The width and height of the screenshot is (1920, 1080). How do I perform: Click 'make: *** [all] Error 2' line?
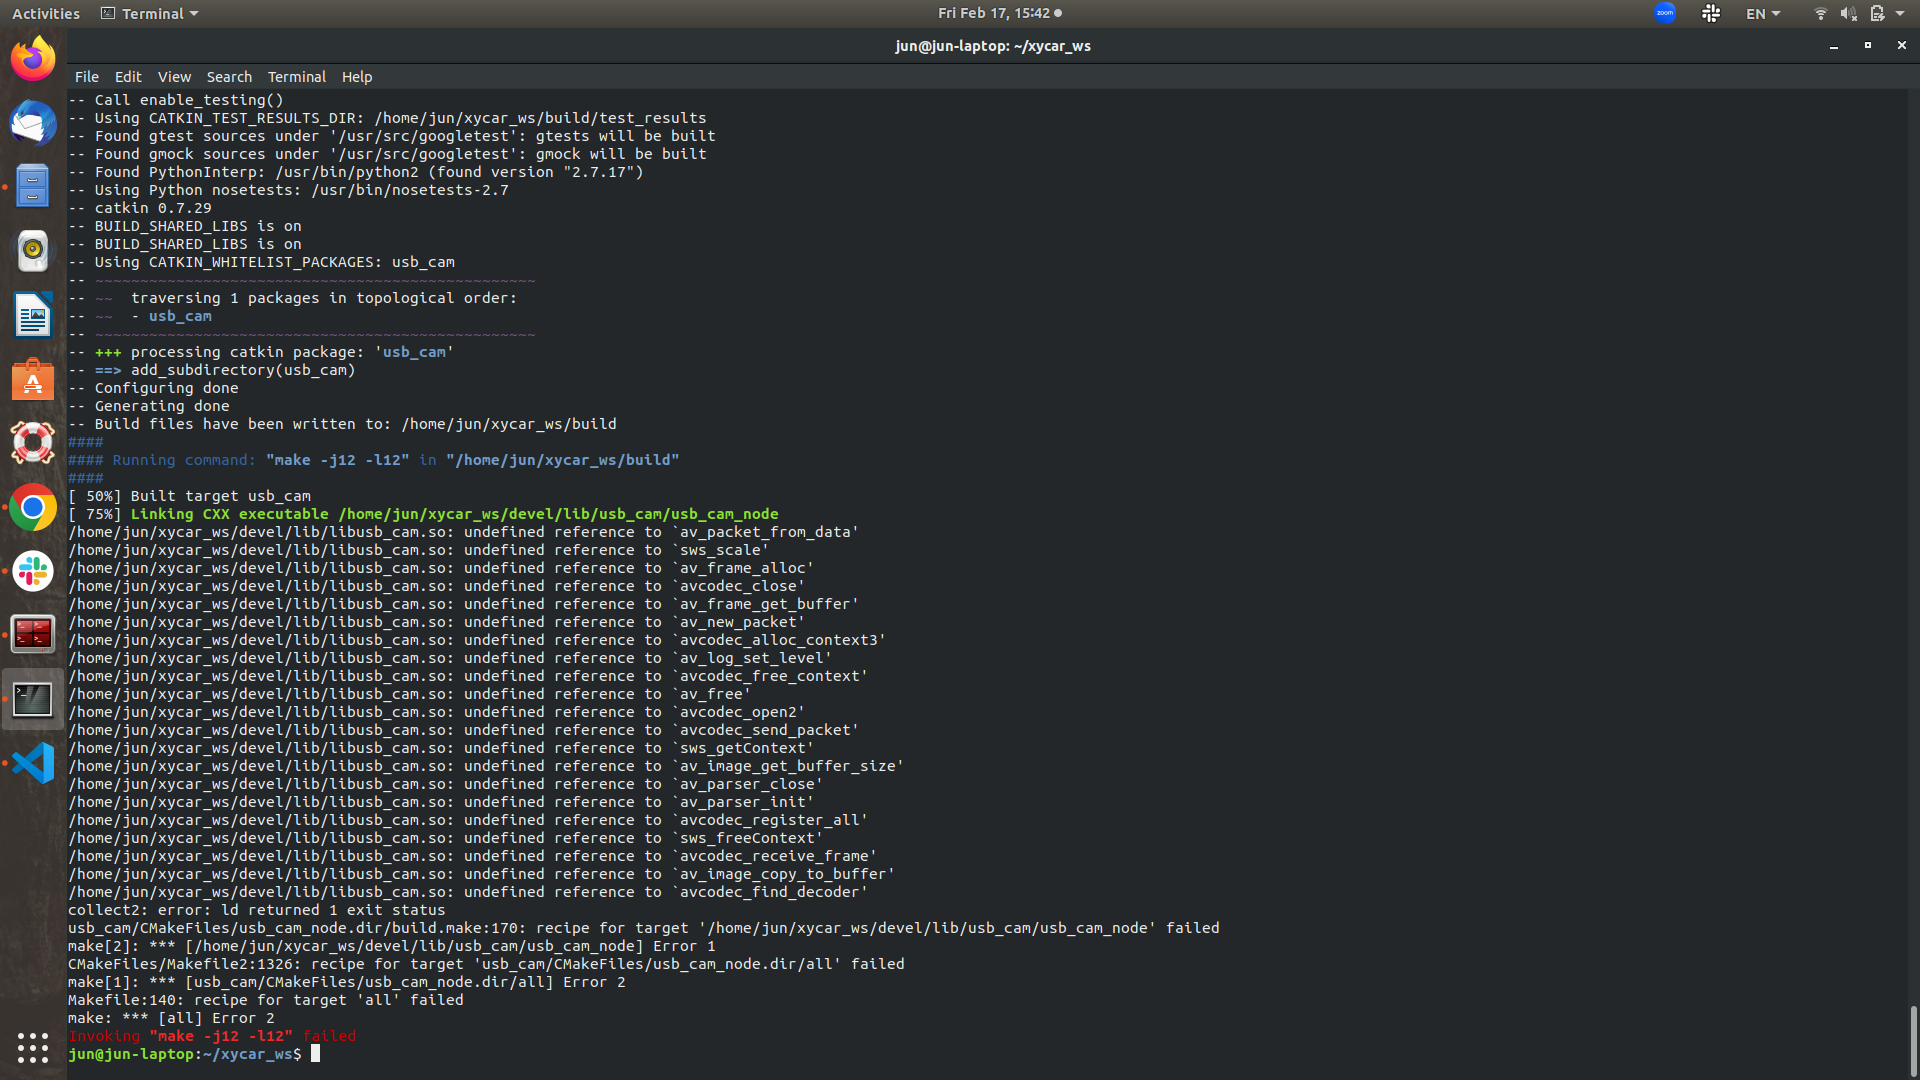[x=171, y=1018]
